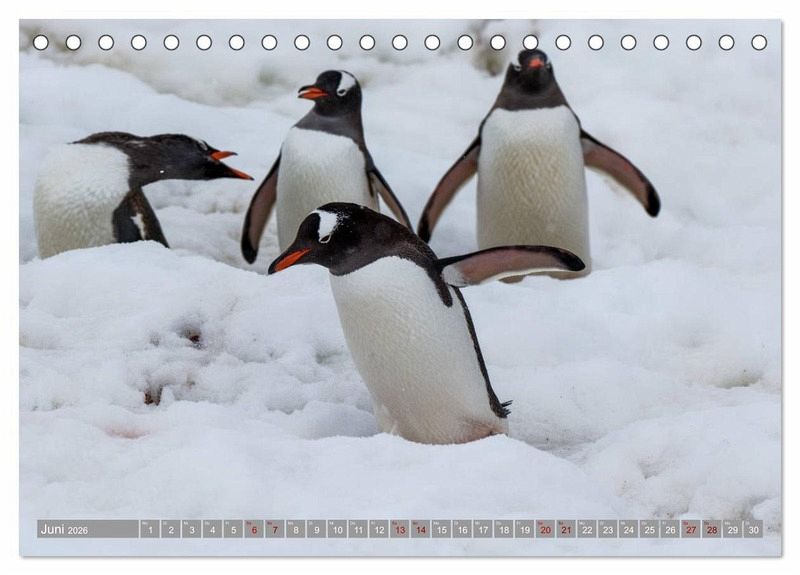Select day 25 in the calendar strip
Image resolution: width=800 pixels, height=575 pixels.
pos(650,529)
